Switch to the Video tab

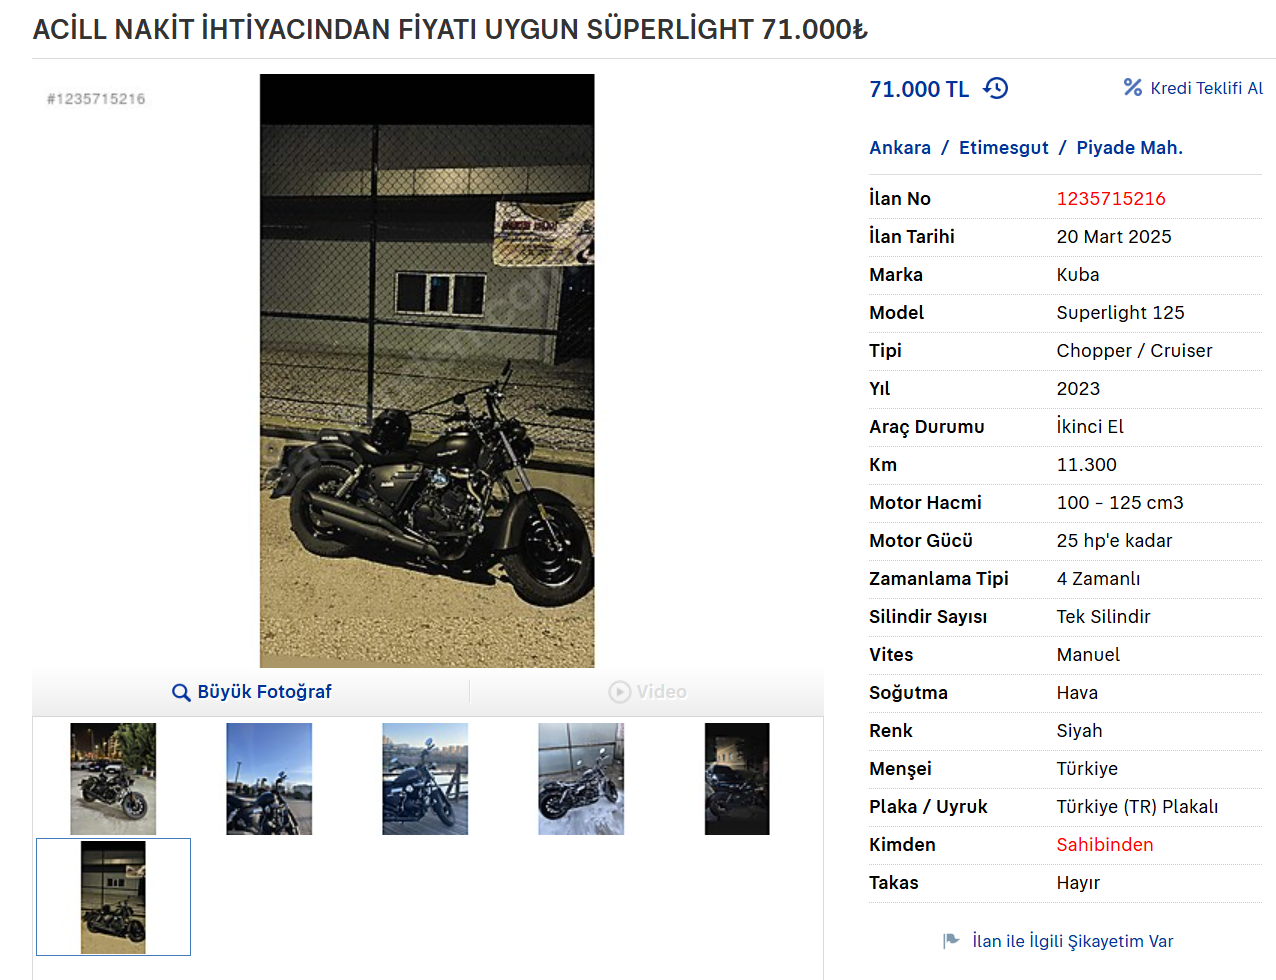(x=647, y=692)
